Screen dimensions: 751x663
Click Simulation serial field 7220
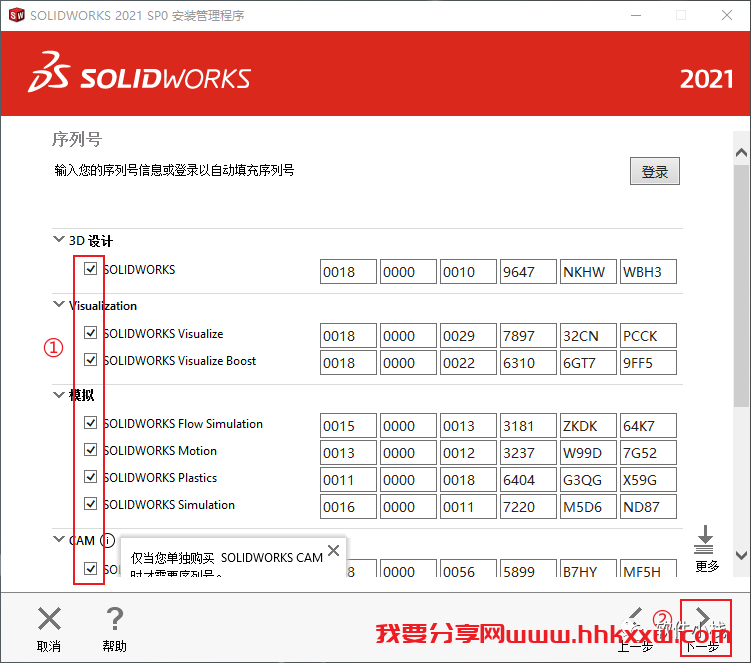pos(528,506)
